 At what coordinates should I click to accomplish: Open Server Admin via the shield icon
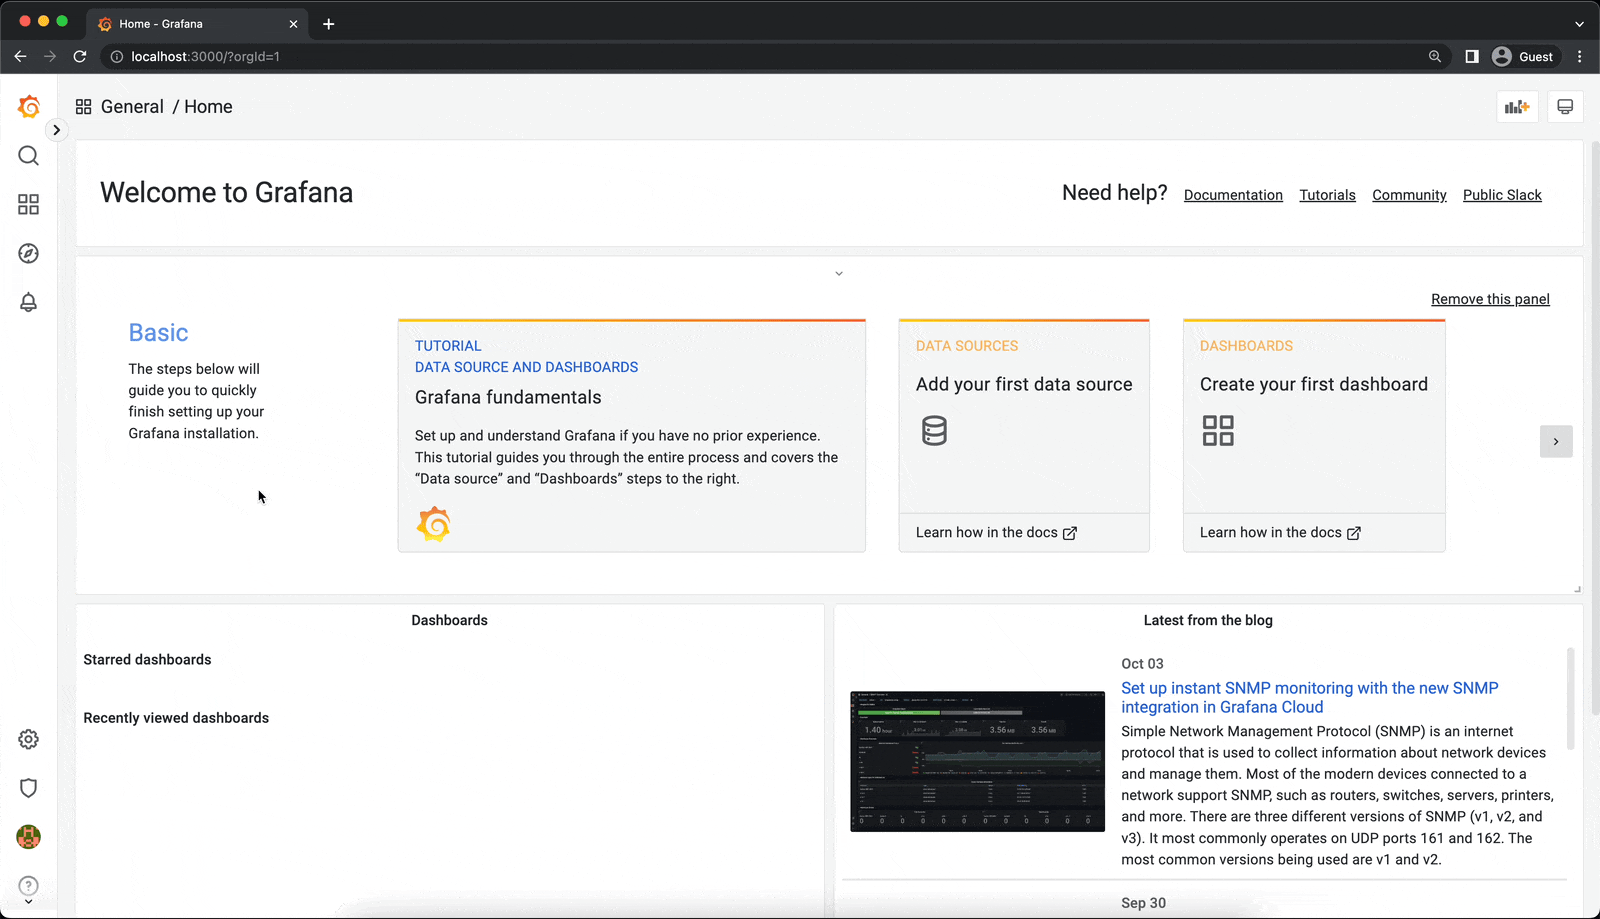tap(28, 788)
